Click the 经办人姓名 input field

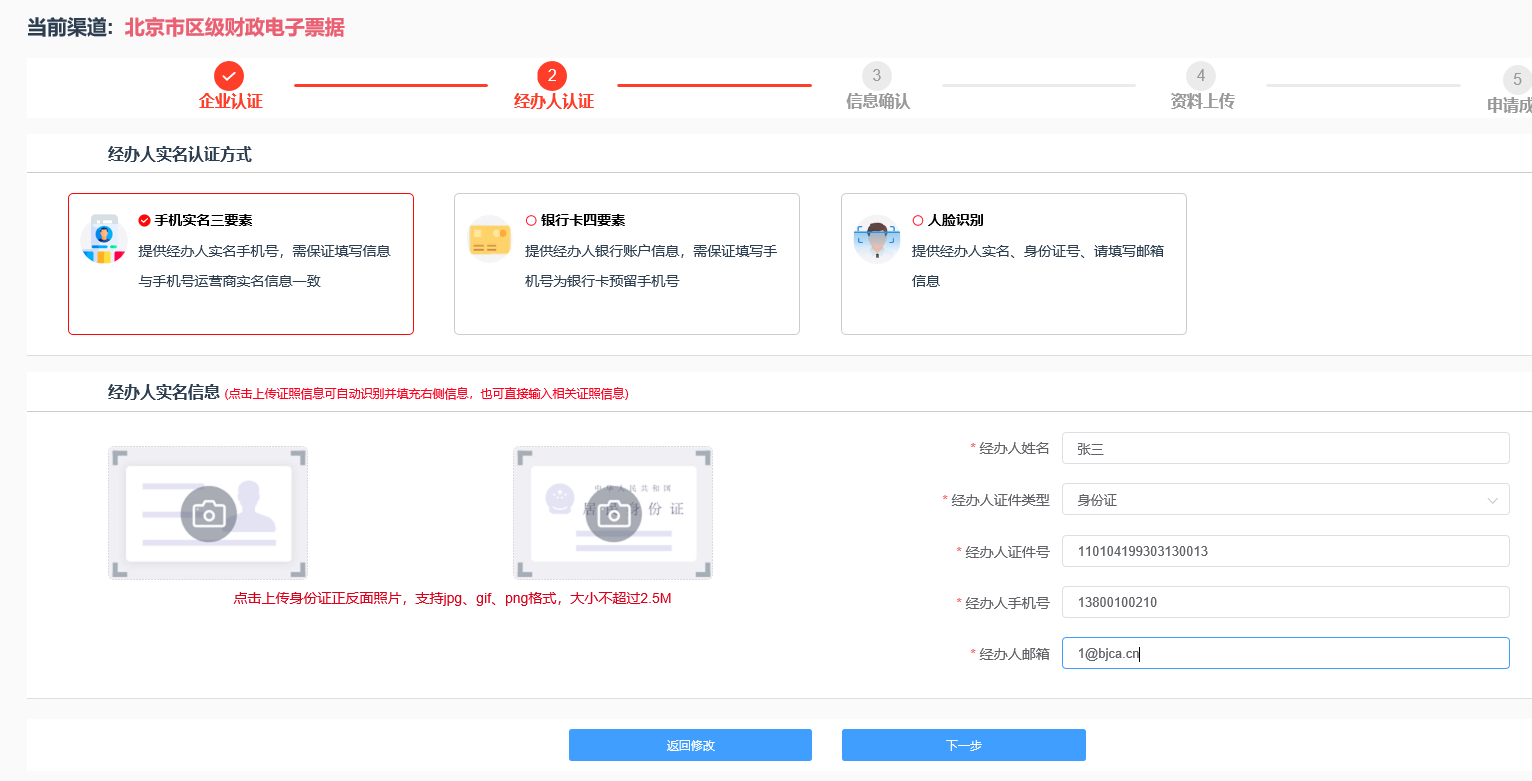tap(1284, 449)
